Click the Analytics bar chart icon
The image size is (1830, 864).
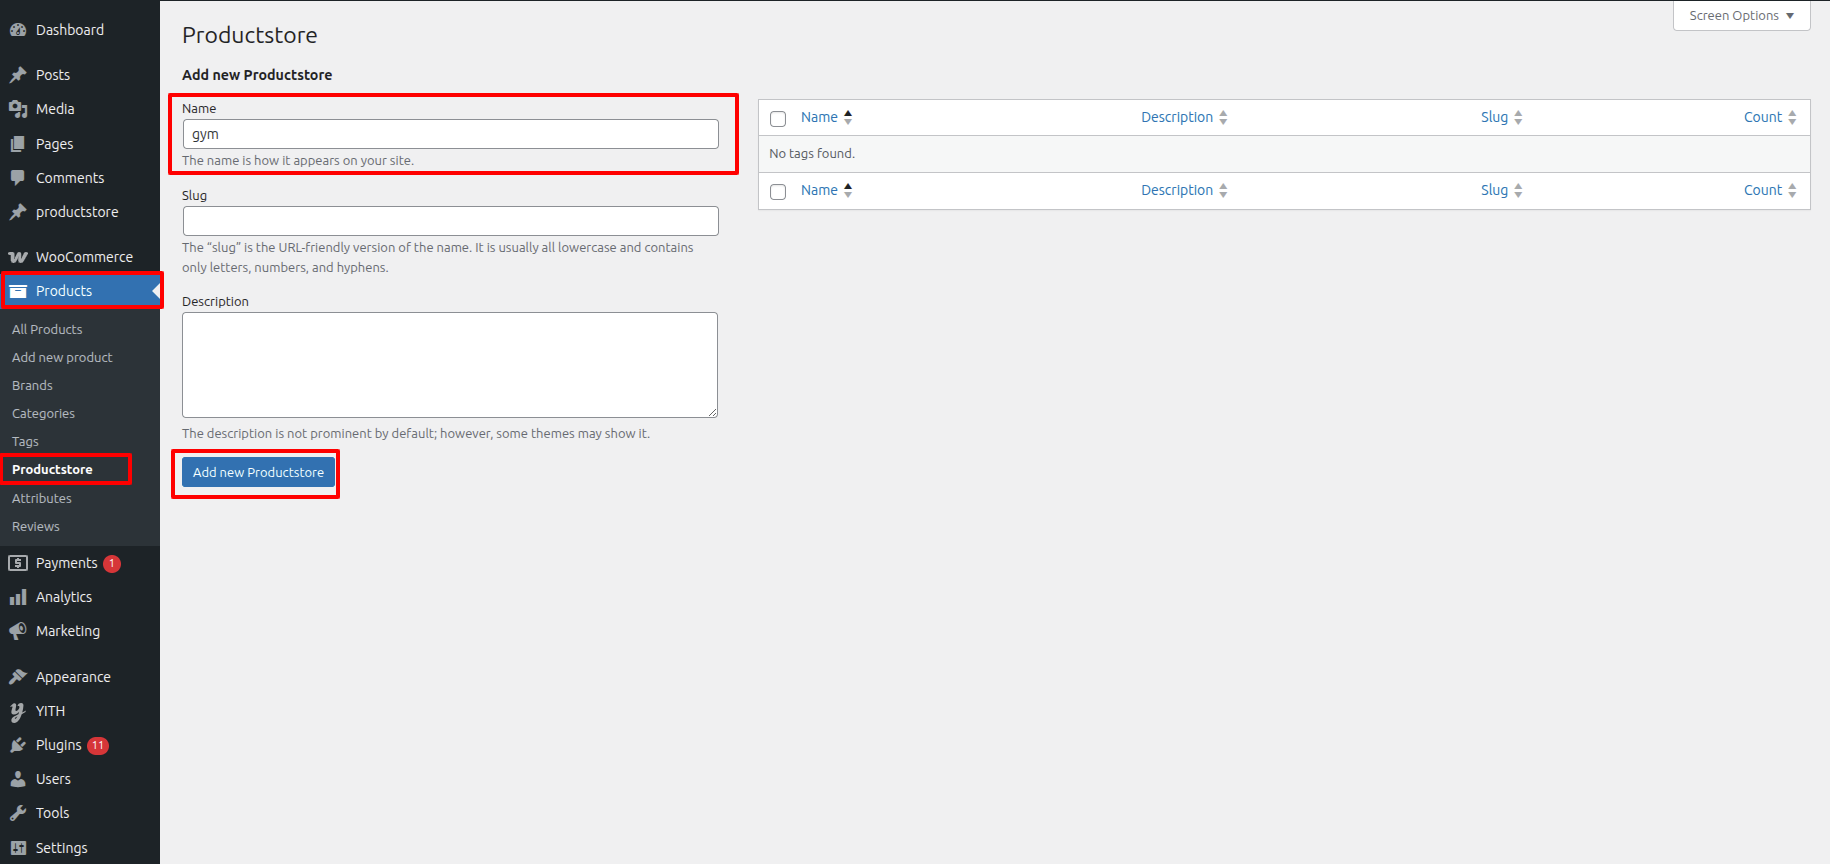(x=18, y=597)
